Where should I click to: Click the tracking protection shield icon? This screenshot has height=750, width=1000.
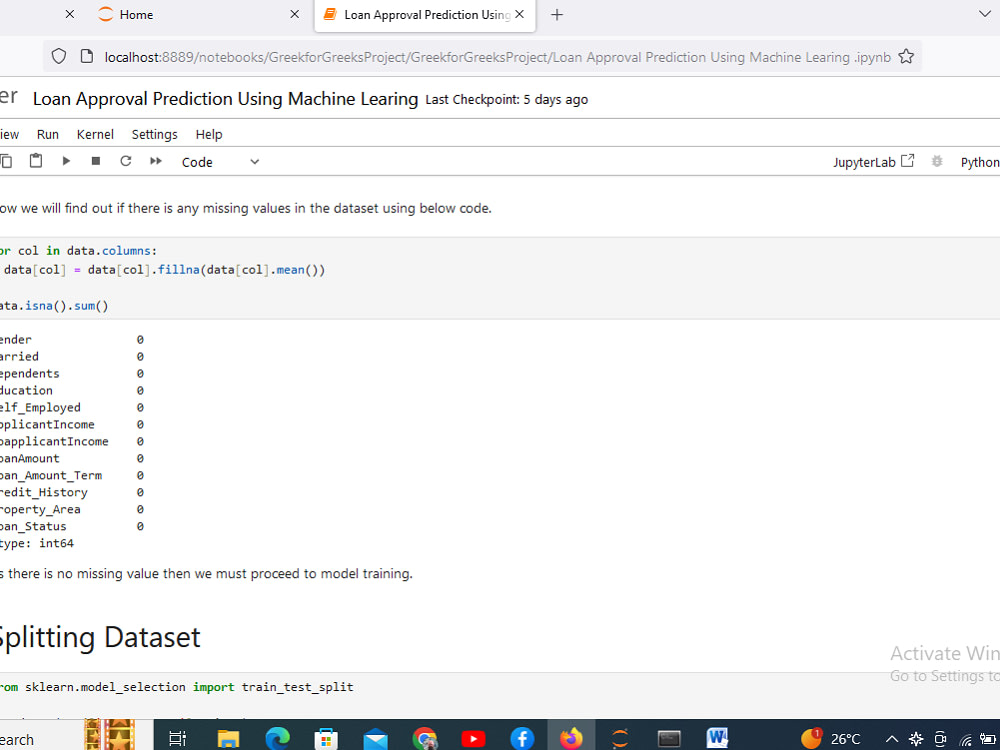59,57
